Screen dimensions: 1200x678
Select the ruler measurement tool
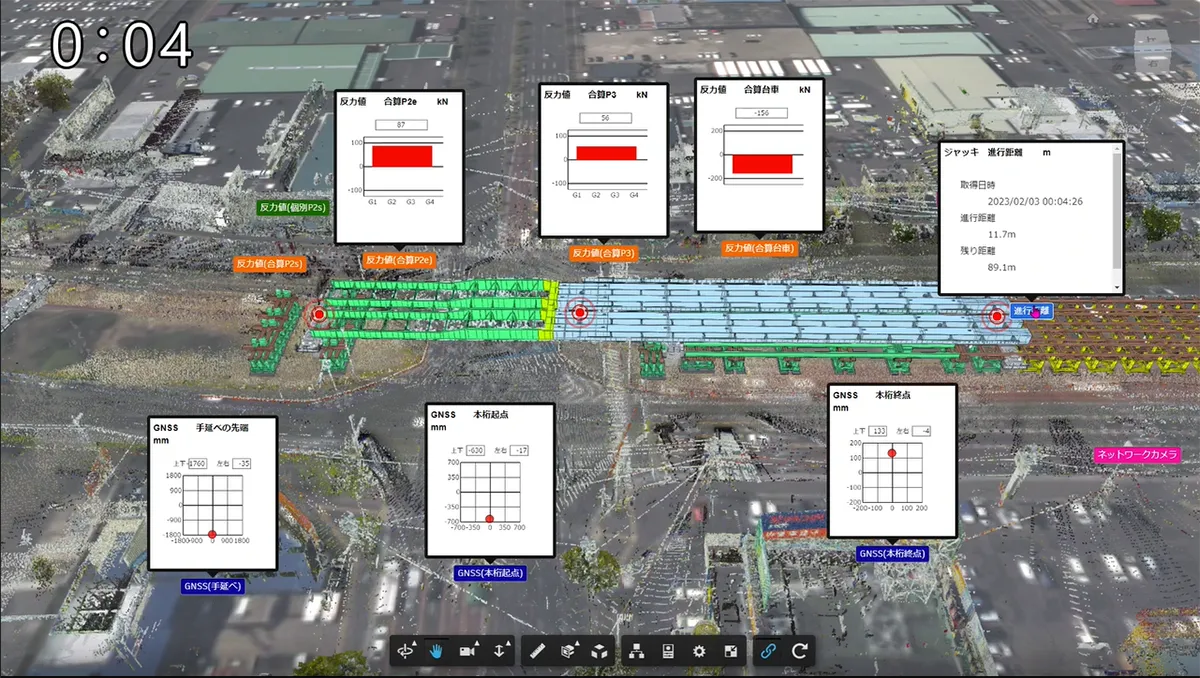point(537,651)
